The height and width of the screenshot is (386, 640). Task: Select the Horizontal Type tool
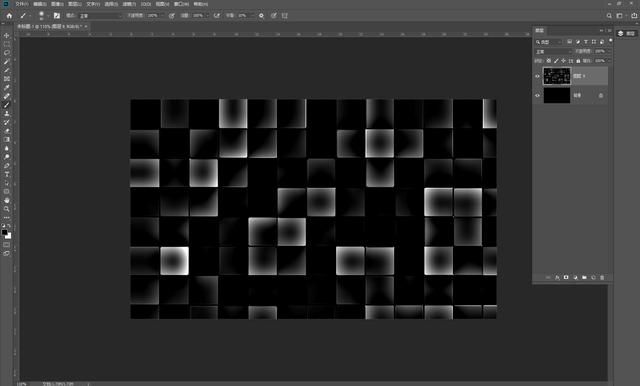coord(7,174)
